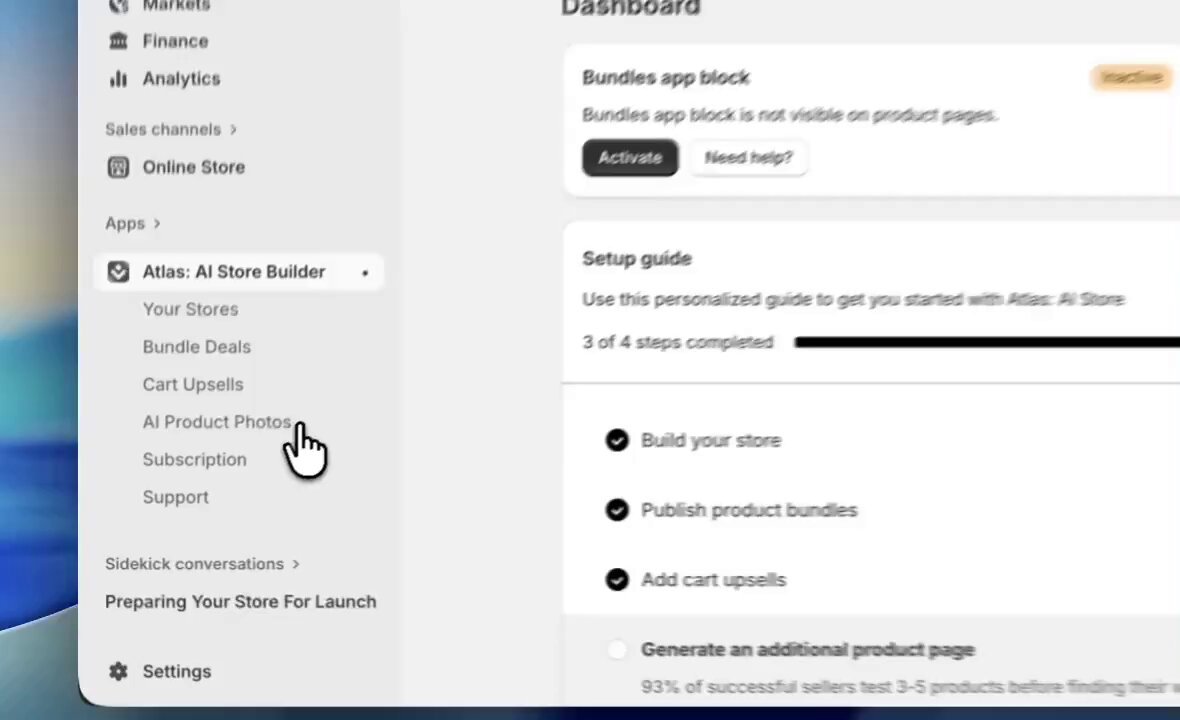Click the Publish product bundles checkmark

point(617,510)
